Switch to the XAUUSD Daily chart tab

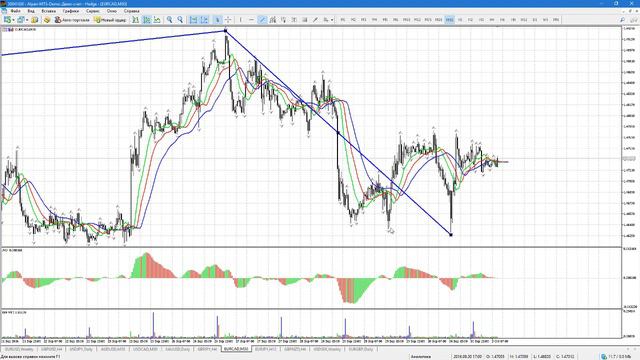coord(178,349)
